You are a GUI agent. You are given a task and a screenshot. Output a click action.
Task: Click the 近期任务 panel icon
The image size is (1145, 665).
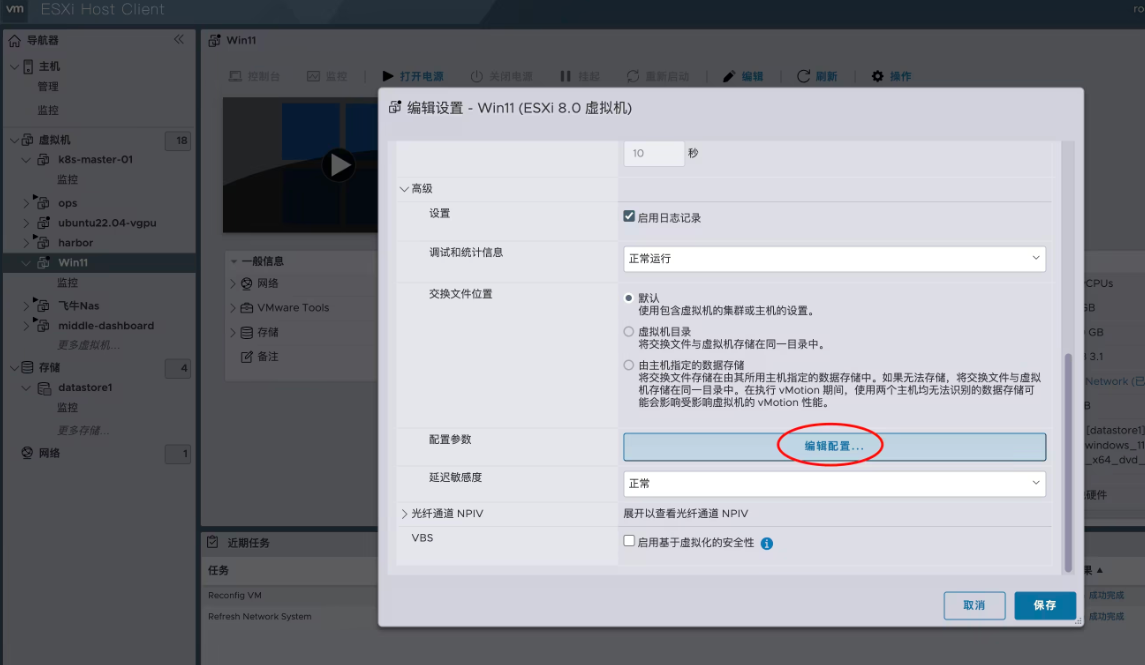pyautogui.click(x=212, y=542)
